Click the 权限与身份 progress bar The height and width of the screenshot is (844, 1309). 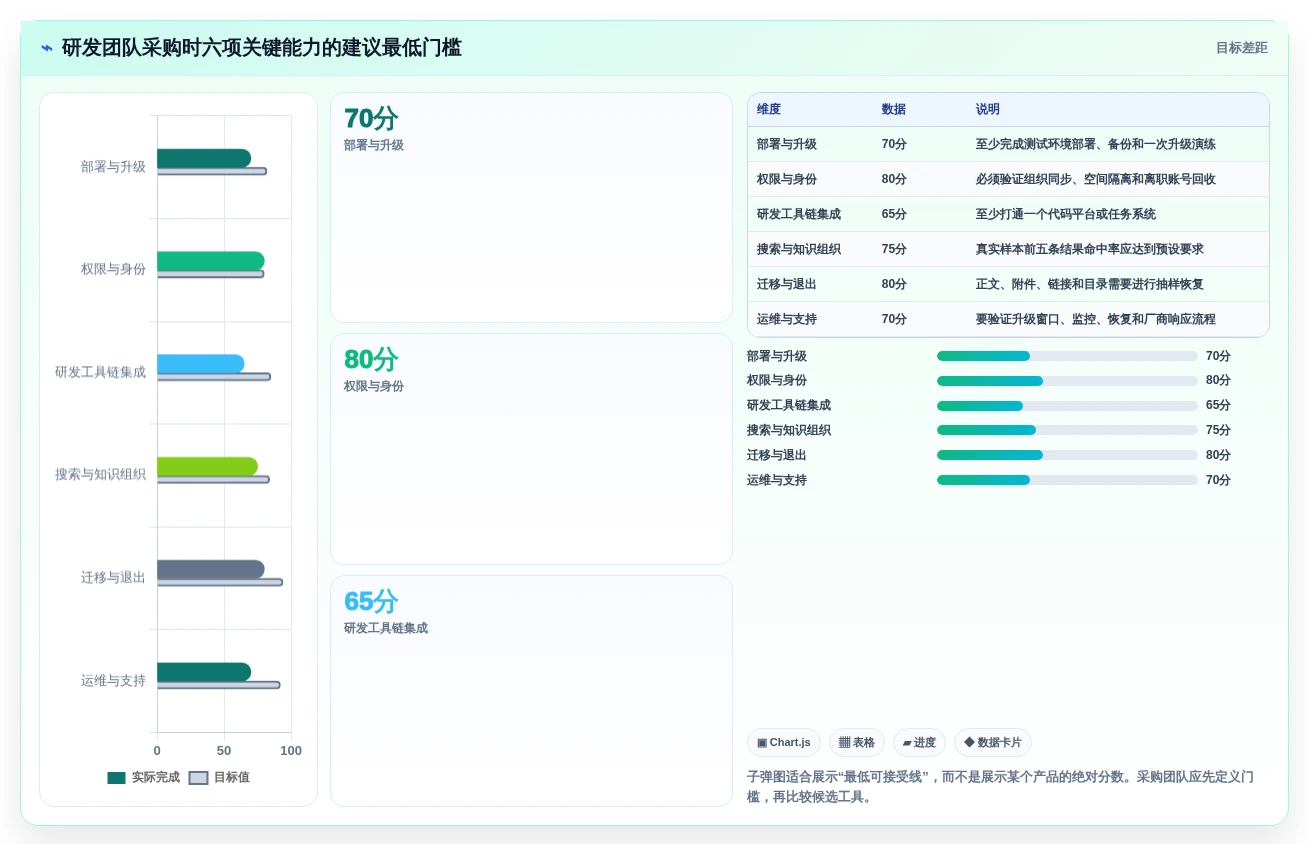click(1067, 381)
